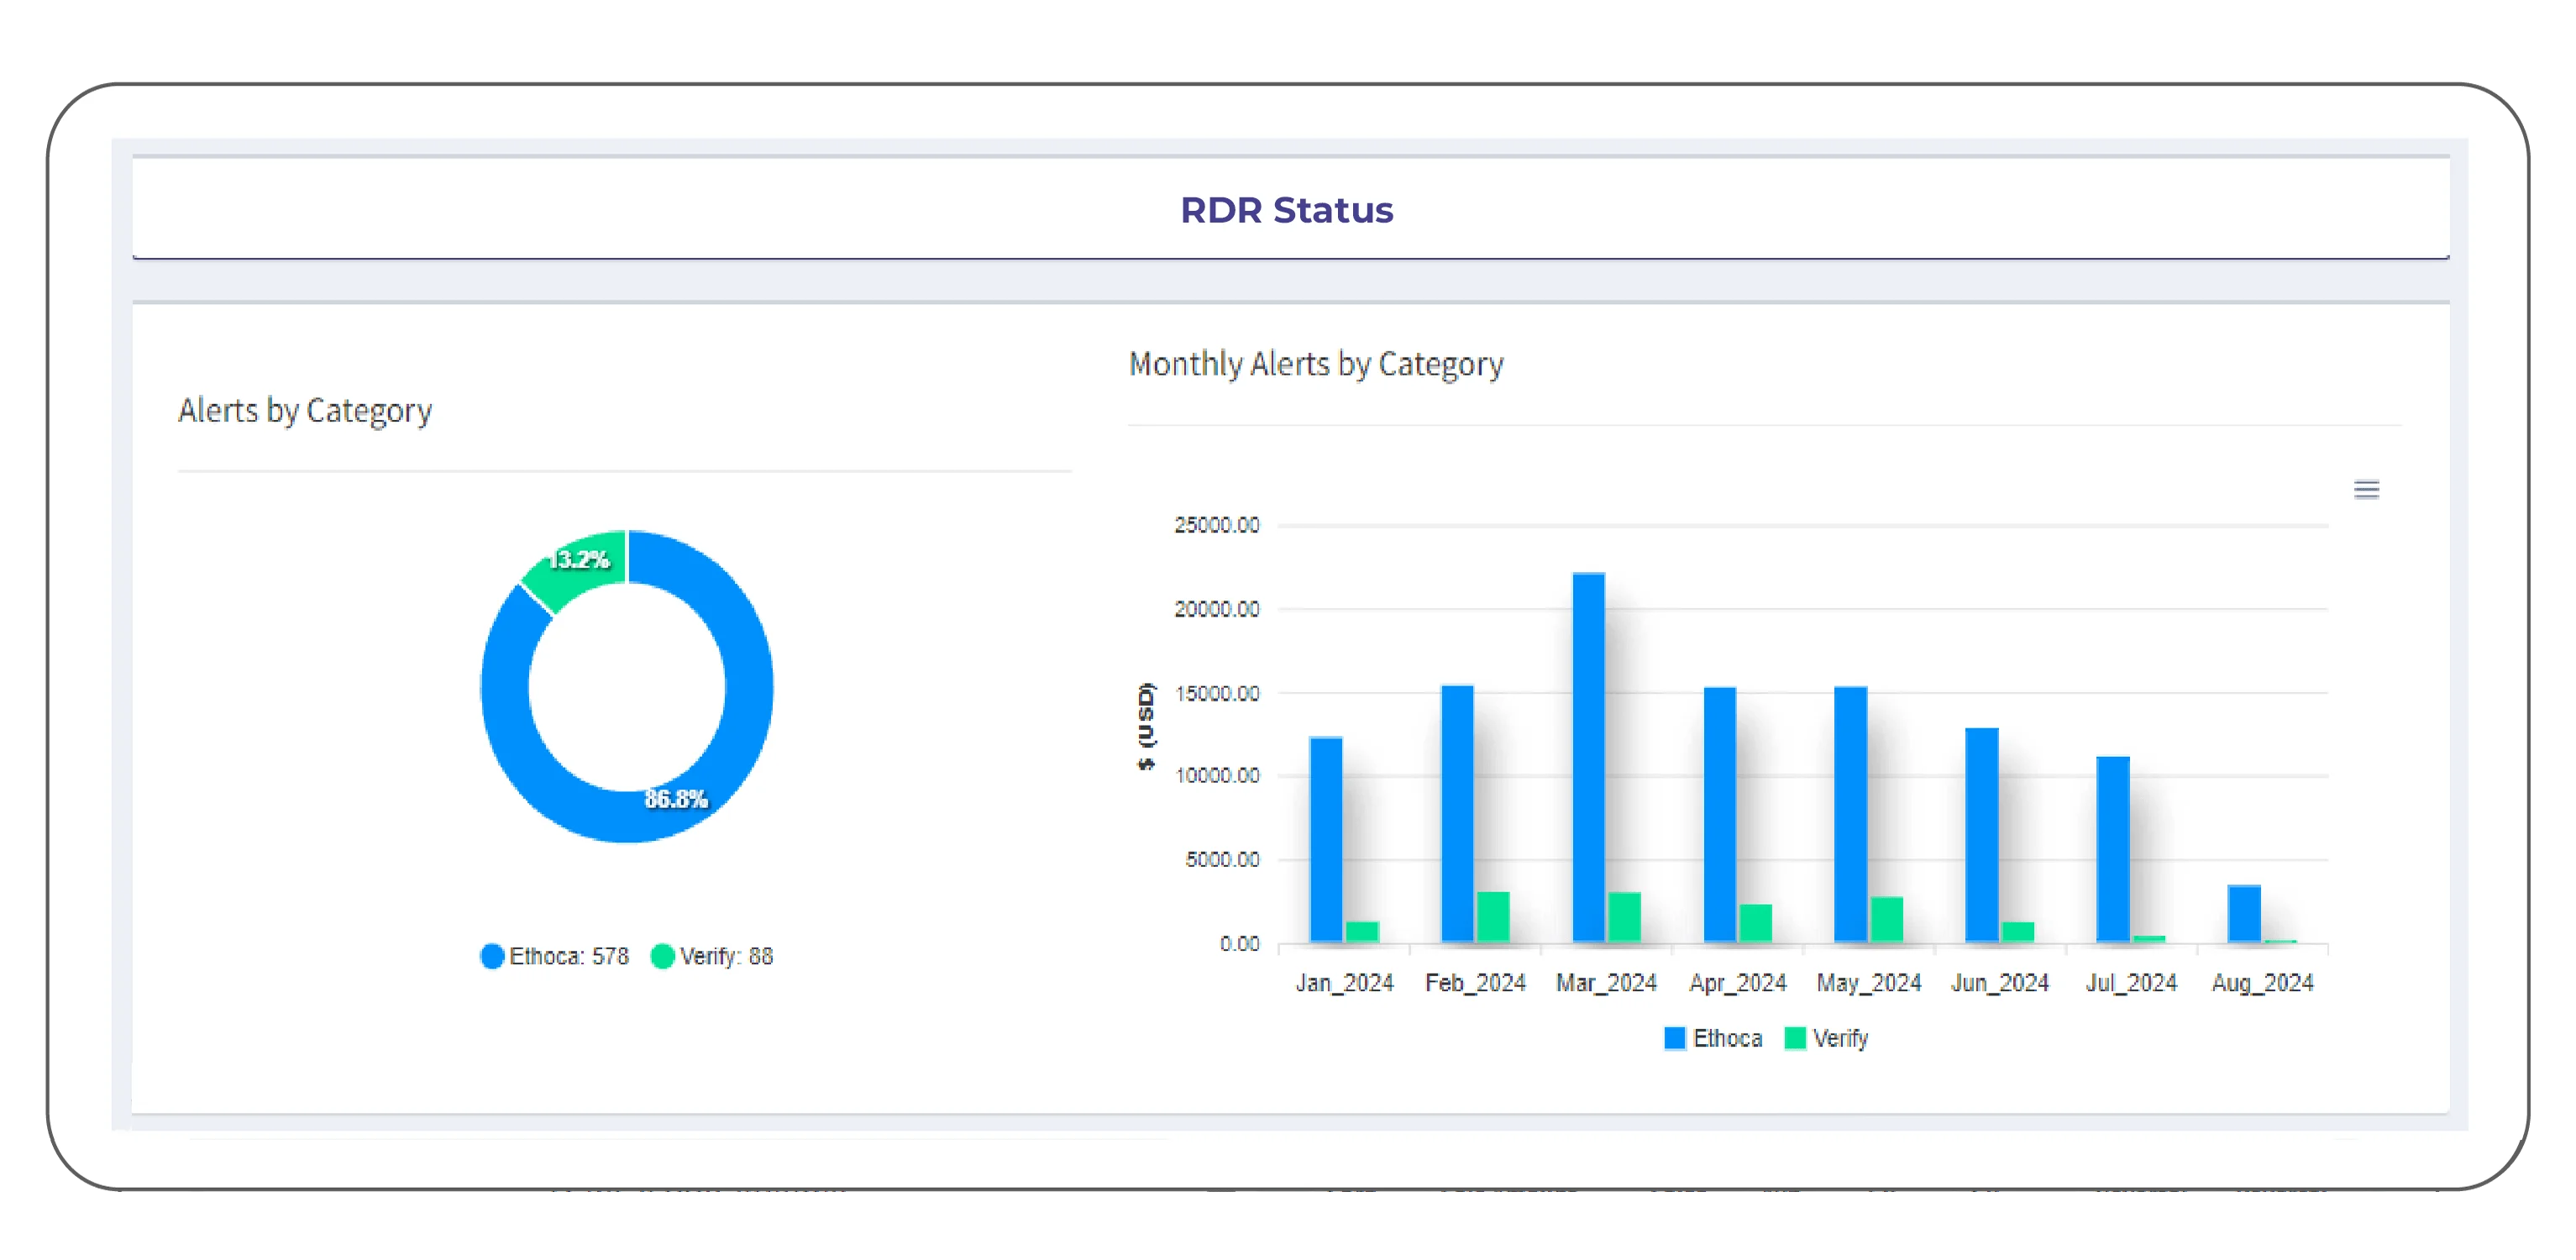Screen dimensions: 2576x1260
Task: Click the blue Ethoca legend circle under donut
Action: click(492, 956)
